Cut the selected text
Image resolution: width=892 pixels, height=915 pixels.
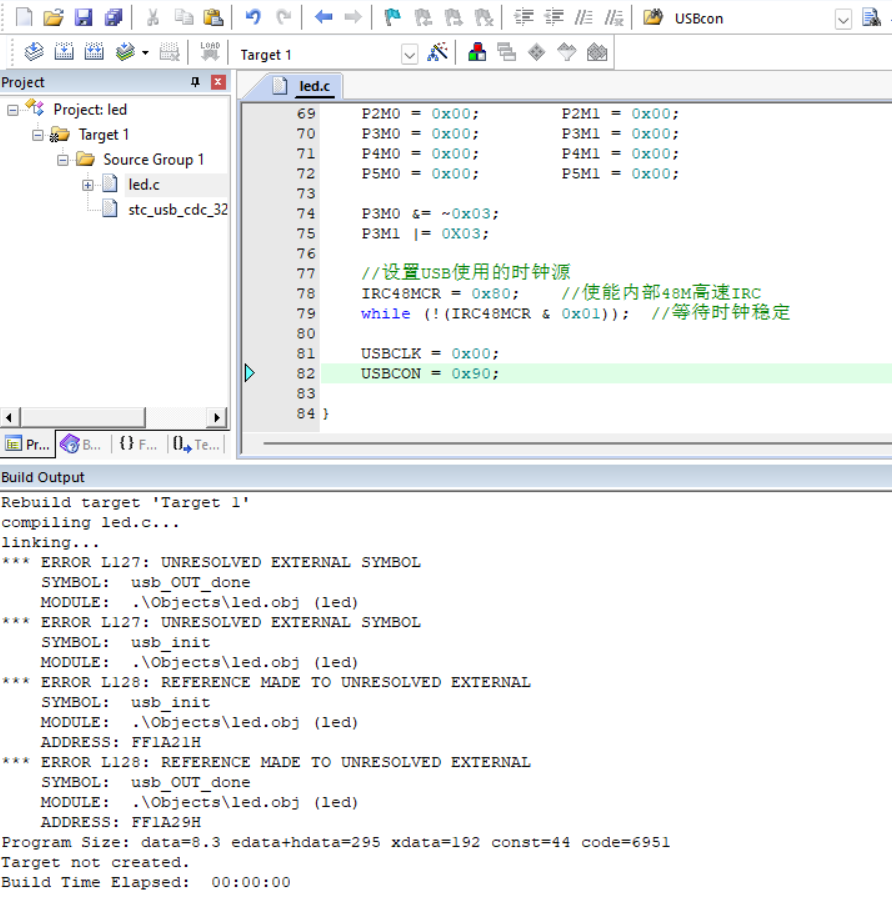[153, 18]
